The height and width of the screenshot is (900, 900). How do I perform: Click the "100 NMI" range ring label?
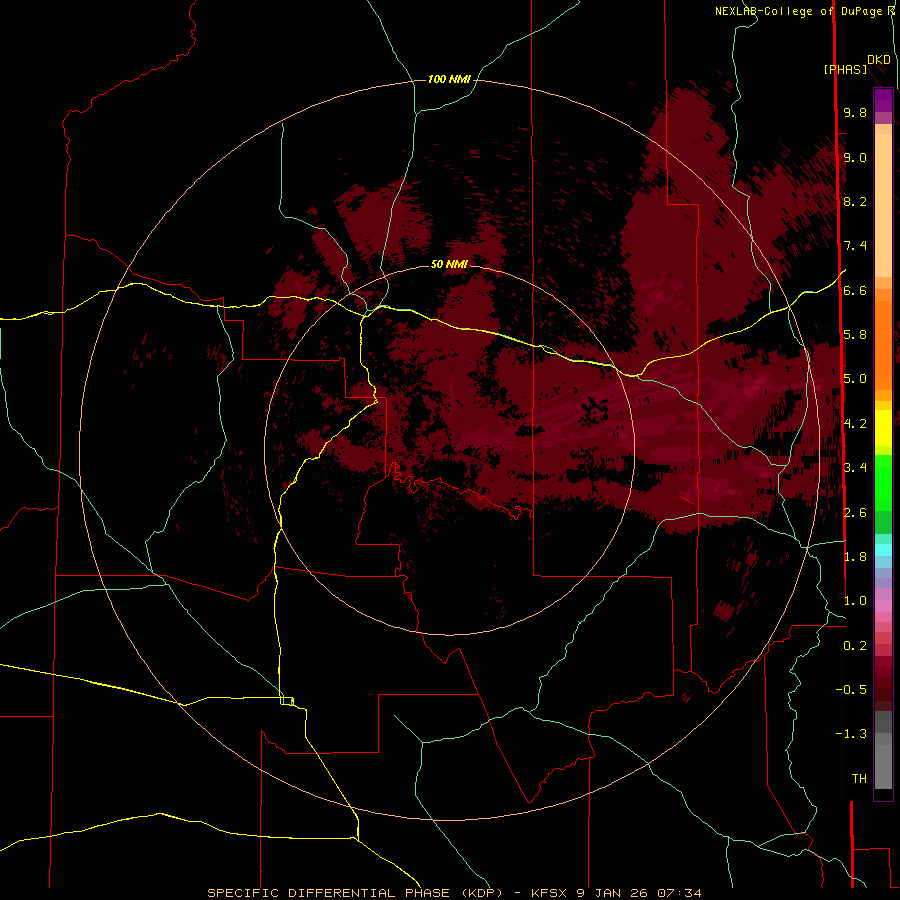tap(449, 79)
